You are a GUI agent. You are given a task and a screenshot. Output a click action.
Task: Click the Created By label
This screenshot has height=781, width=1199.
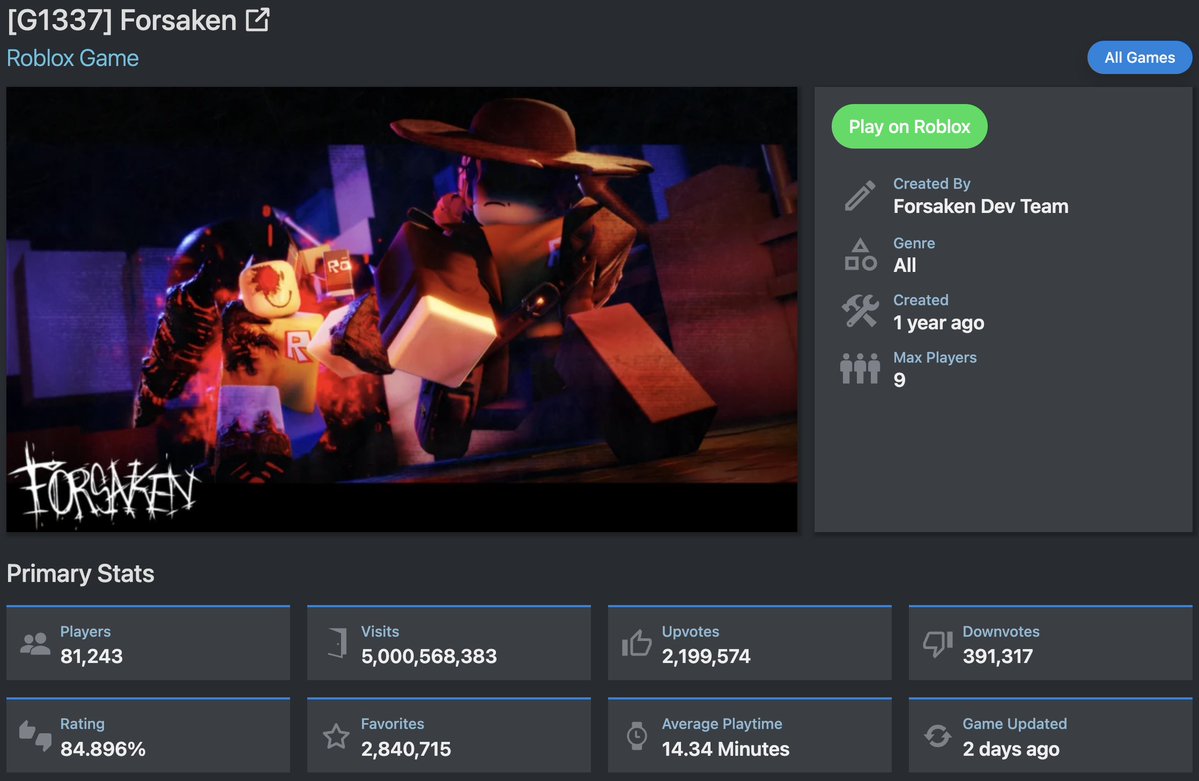pos(931,184)
